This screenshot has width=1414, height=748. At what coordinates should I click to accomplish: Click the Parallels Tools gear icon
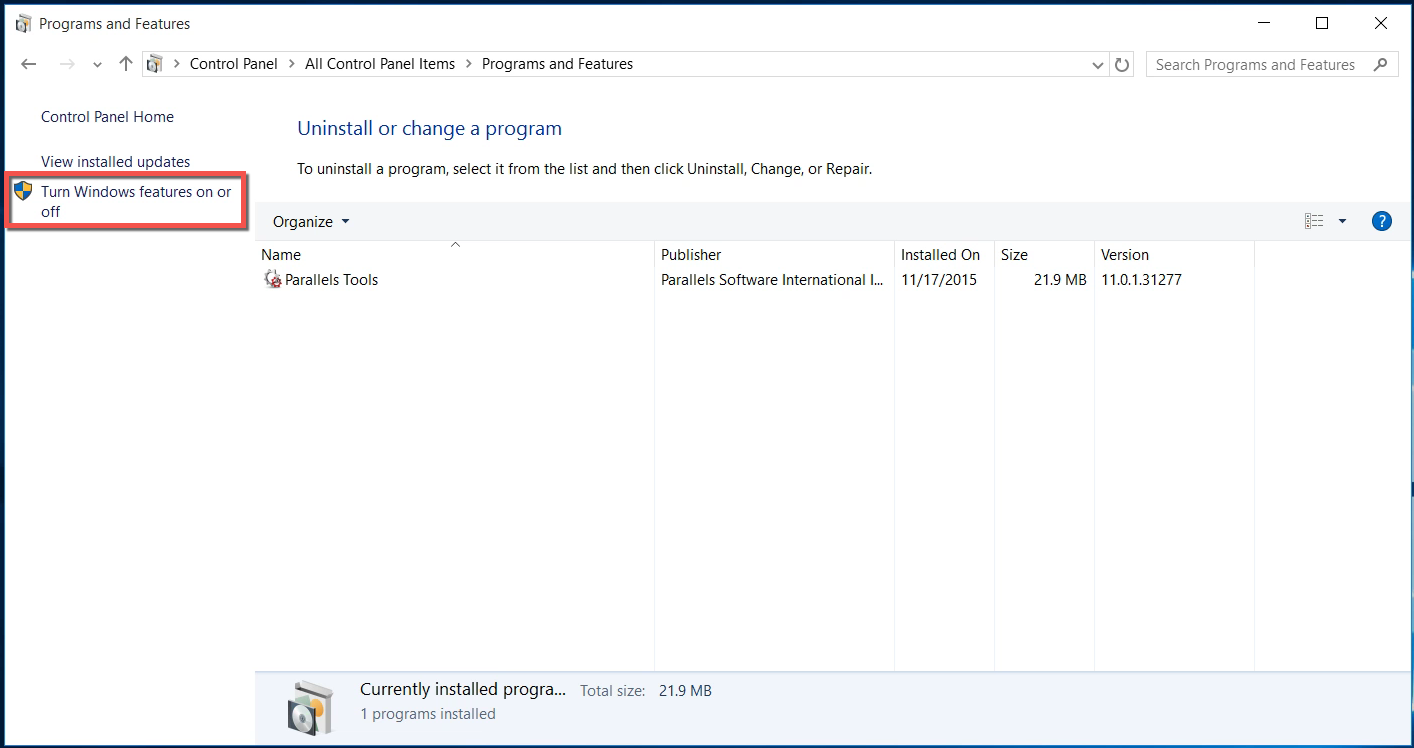[x=272, y=280]
